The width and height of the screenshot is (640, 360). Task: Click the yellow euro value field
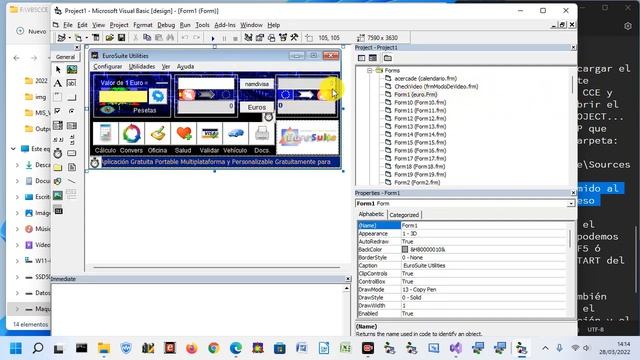[123, 96]
